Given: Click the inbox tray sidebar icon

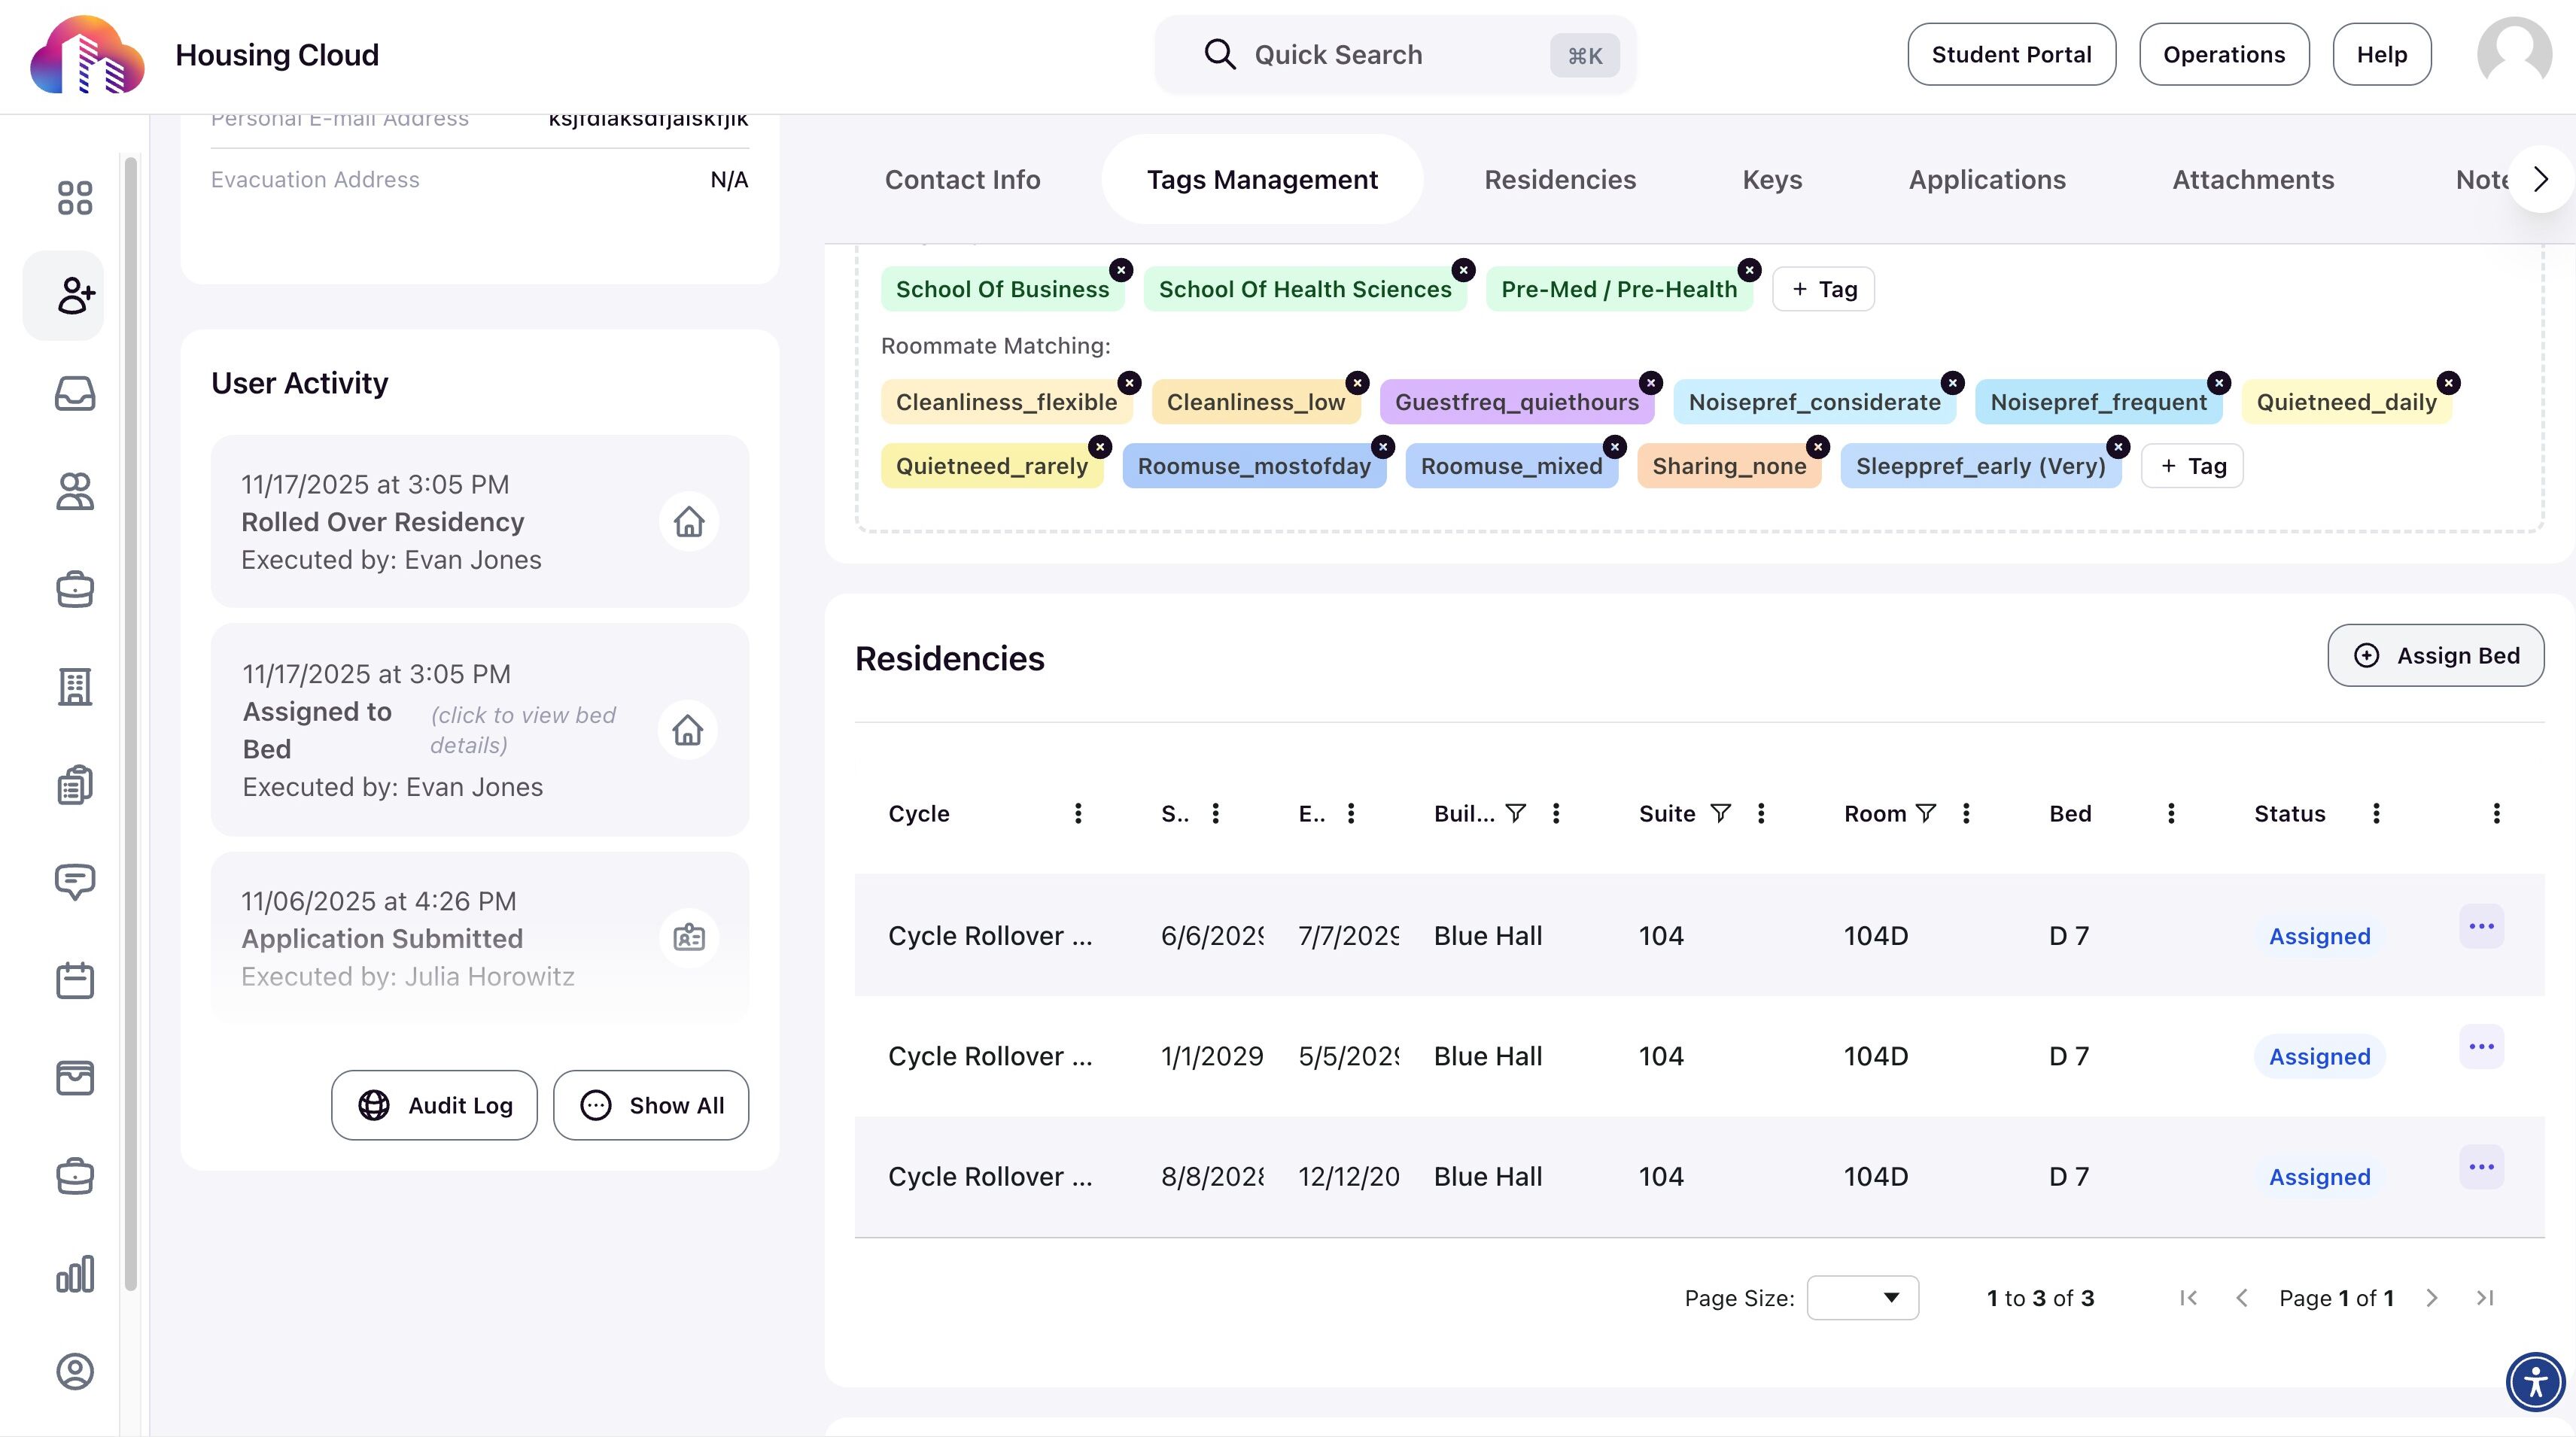Looking at the screenshot, I should pos(74,394).
